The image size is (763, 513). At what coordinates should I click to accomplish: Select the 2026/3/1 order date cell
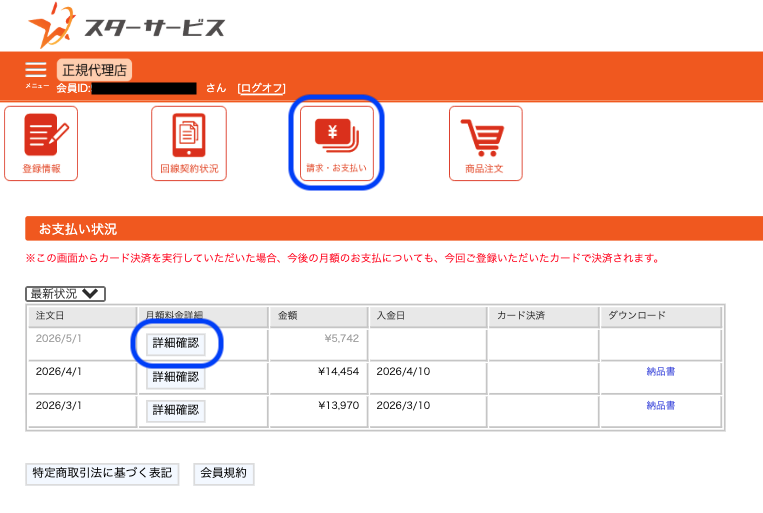click(82, 411)
